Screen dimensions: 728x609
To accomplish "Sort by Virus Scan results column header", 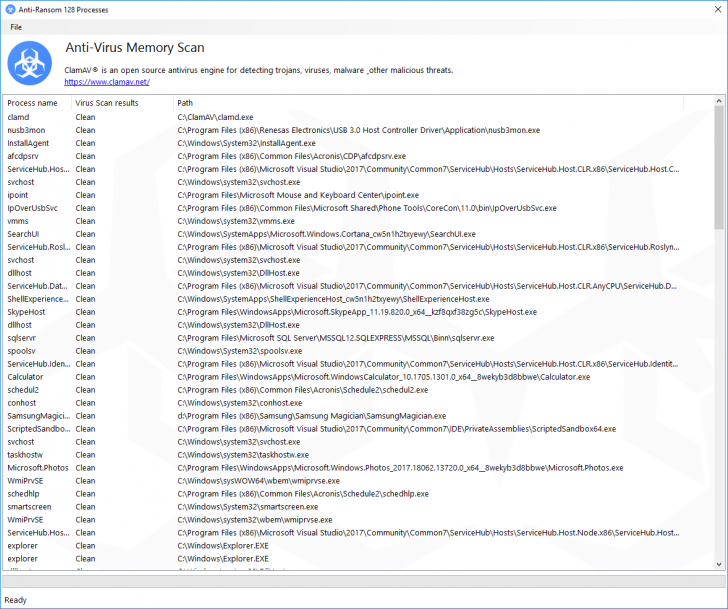I will point(122,103).
